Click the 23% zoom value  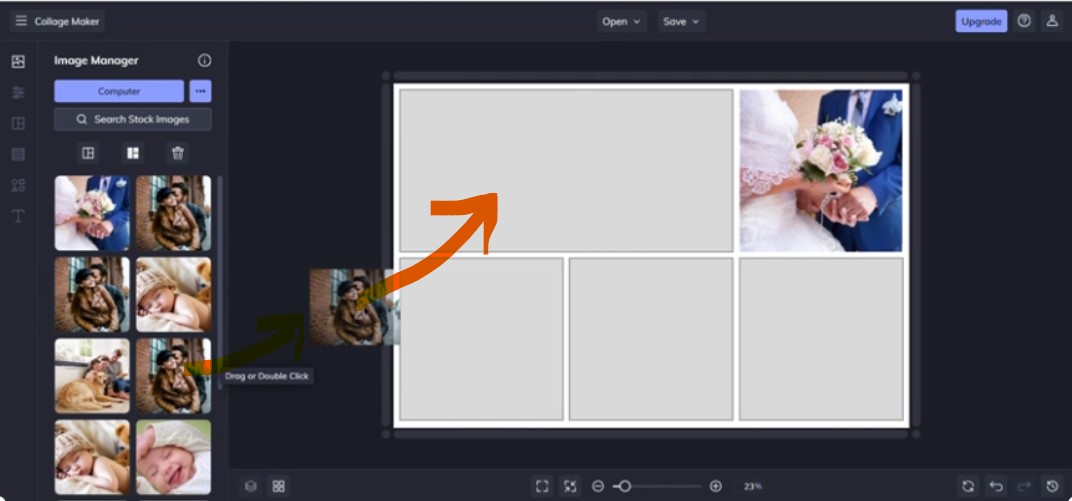pos(753,487)
